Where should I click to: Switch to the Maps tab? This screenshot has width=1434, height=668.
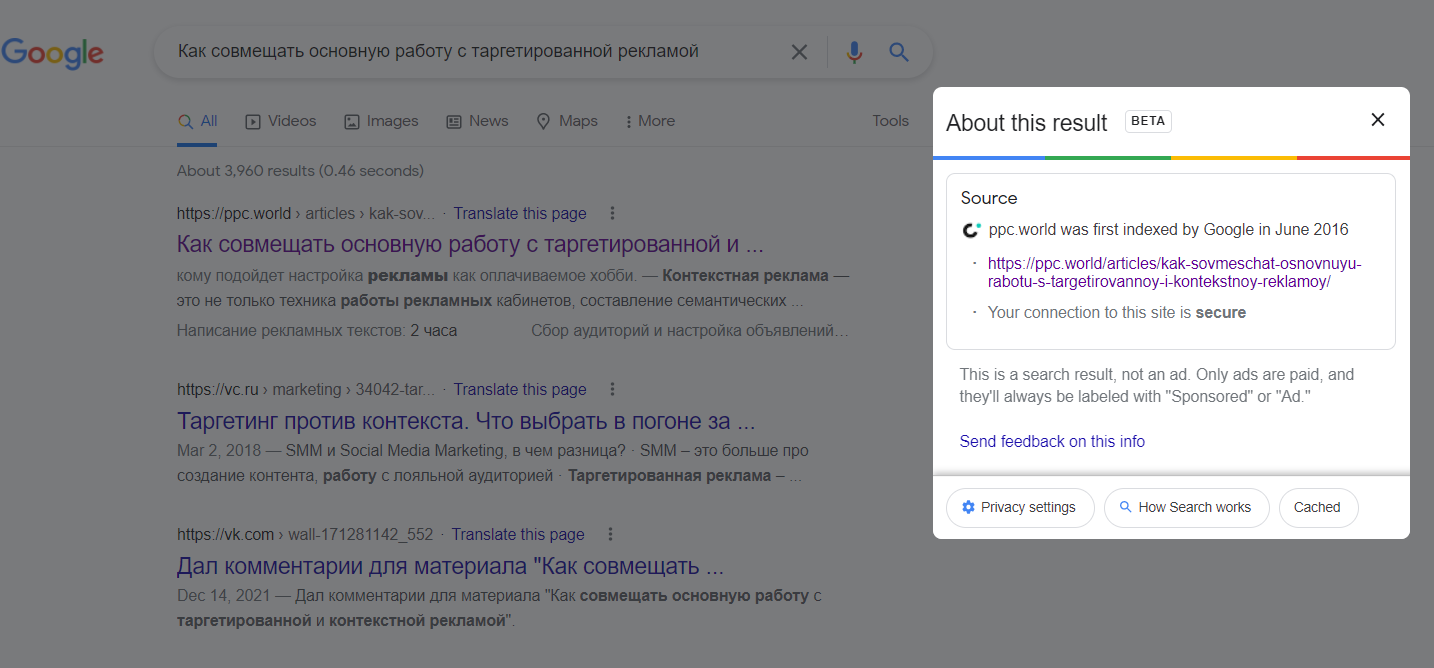(567, 121)
